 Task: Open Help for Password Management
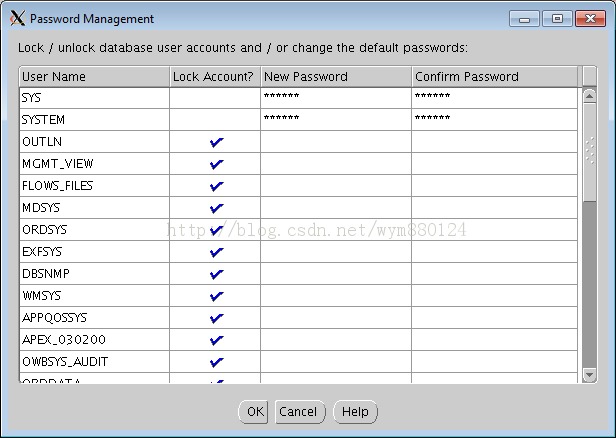pyautogui.click(x=355, y=411)
